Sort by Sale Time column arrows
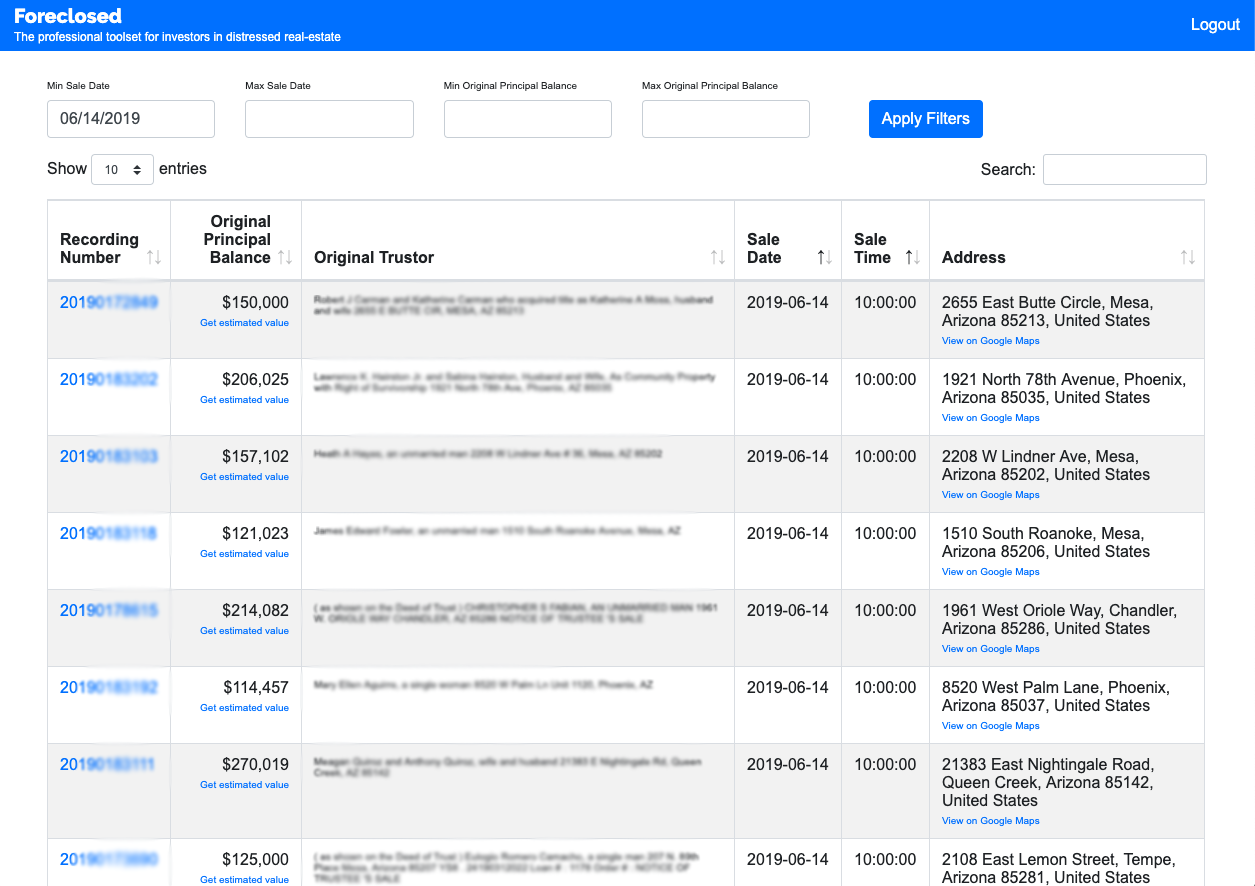1255x886 pixels. click(912, 257)
